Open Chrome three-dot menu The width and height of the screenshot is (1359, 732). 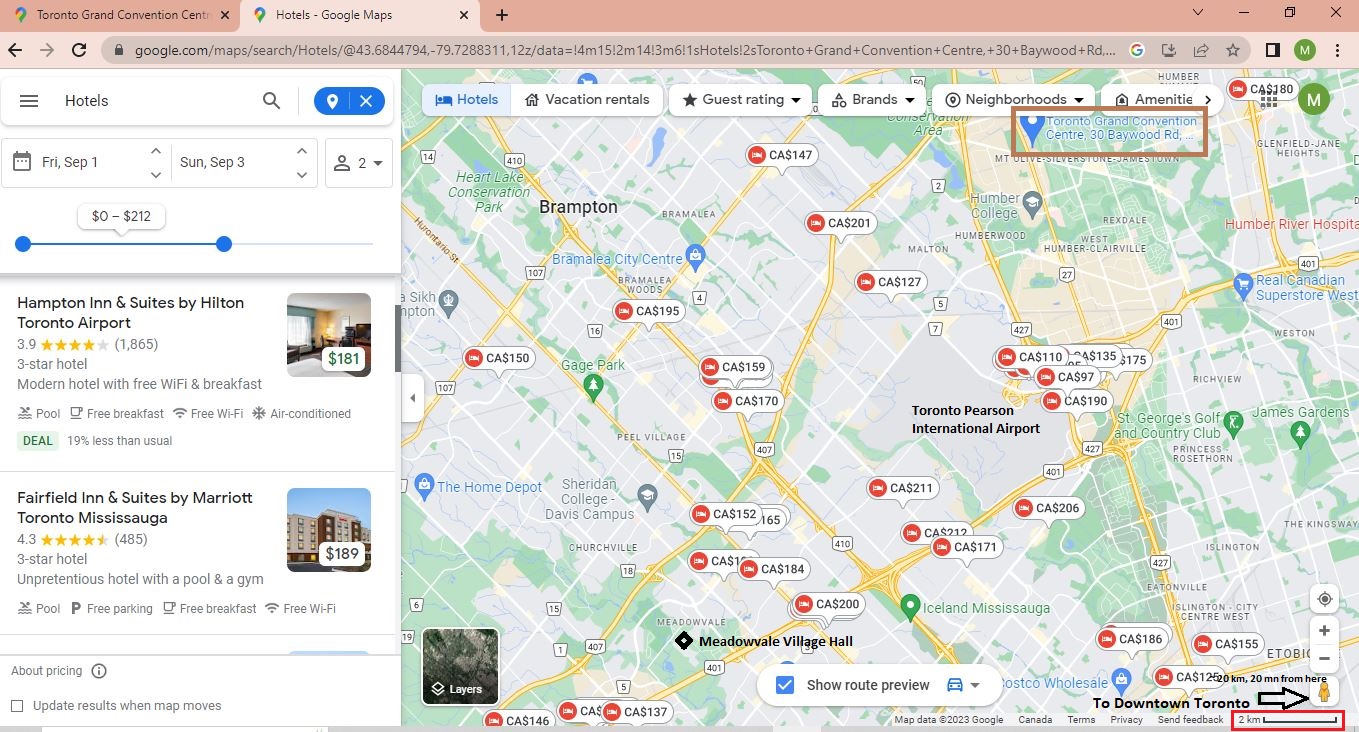[1338, 50]
